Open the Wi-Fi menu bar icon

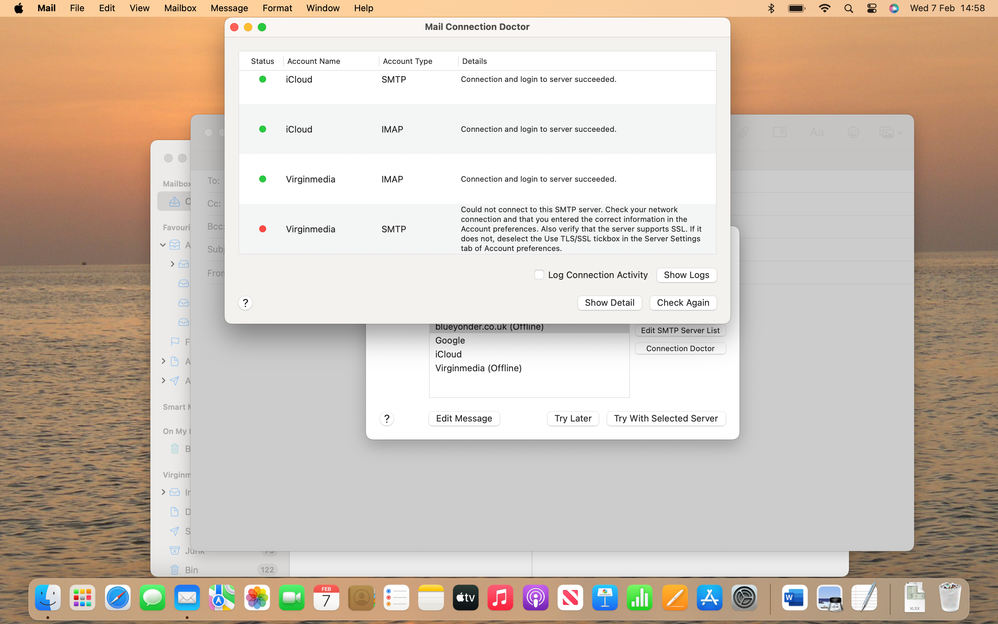824,8
